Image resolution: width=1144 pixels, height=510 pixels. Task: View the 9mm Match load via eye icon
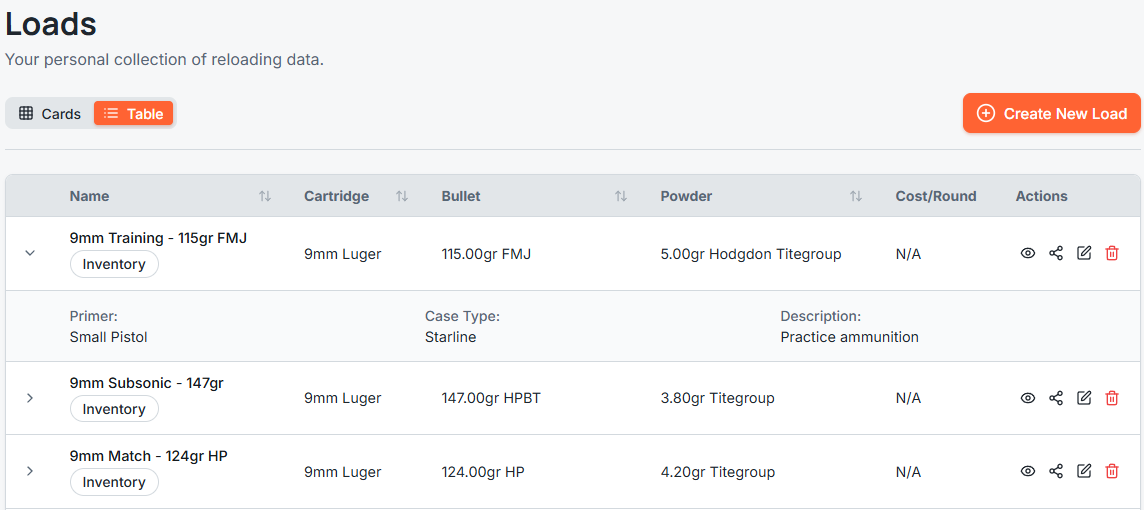pos(1027,471)
